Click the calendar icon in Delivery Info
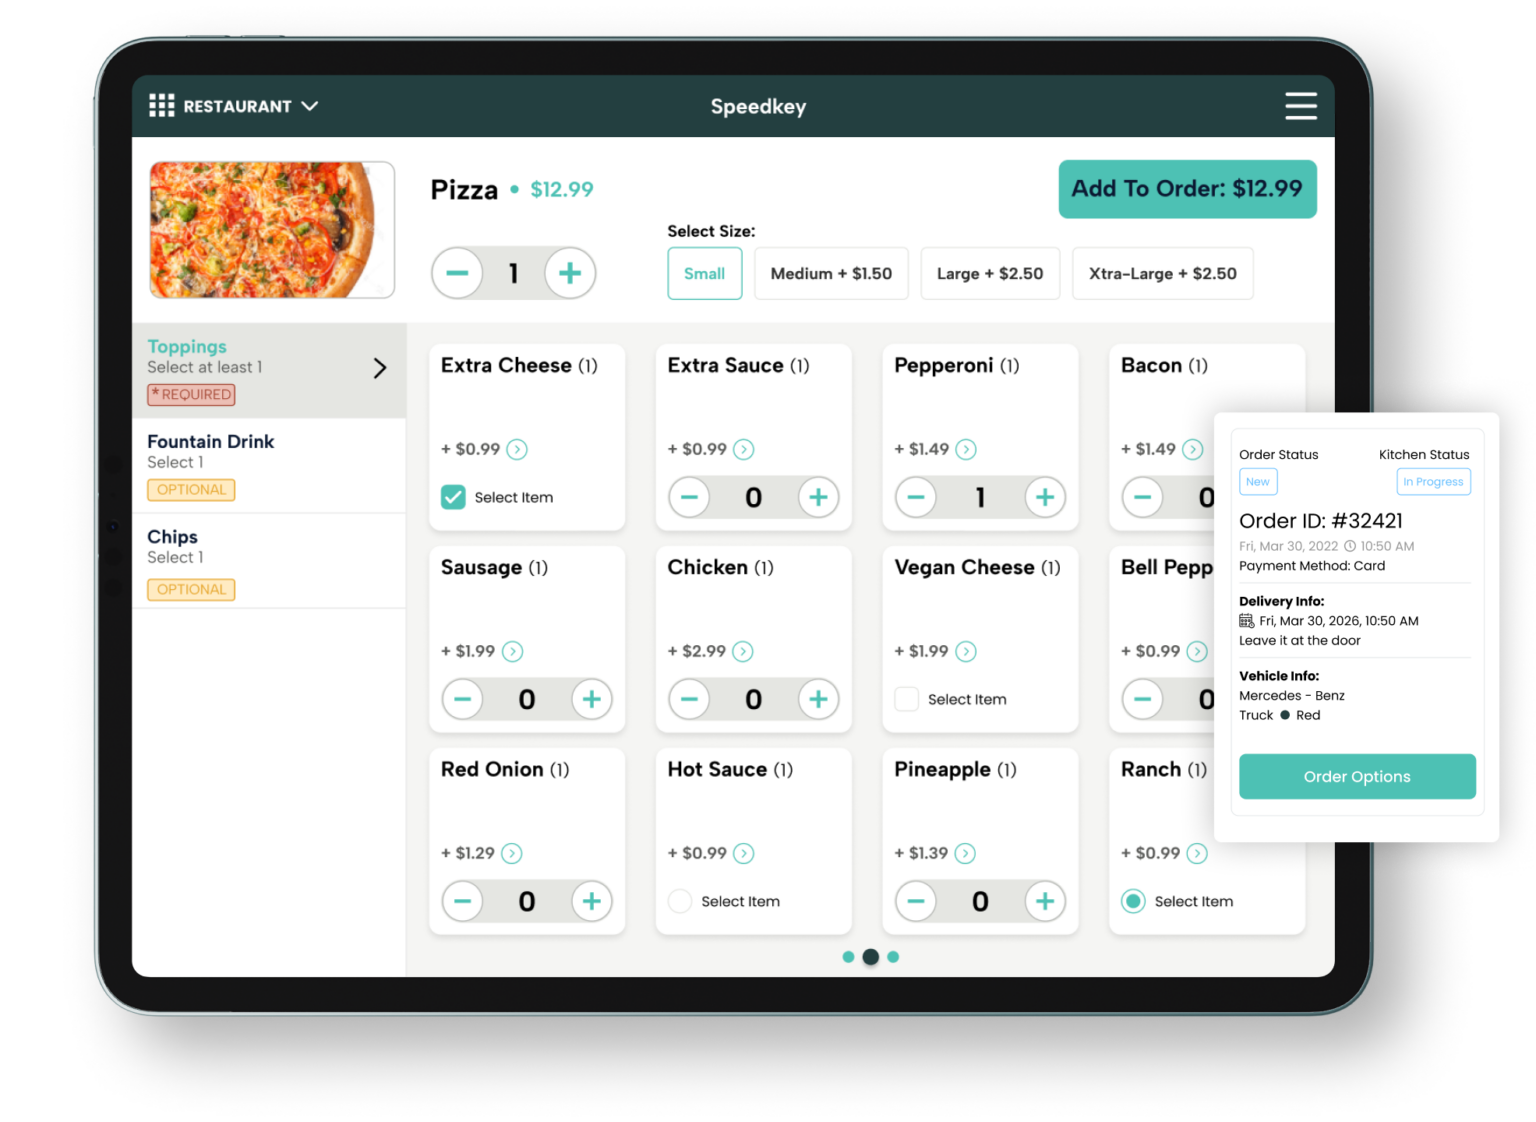The width and height of the screenshot is (1536, 1122). pos(1247,620)
